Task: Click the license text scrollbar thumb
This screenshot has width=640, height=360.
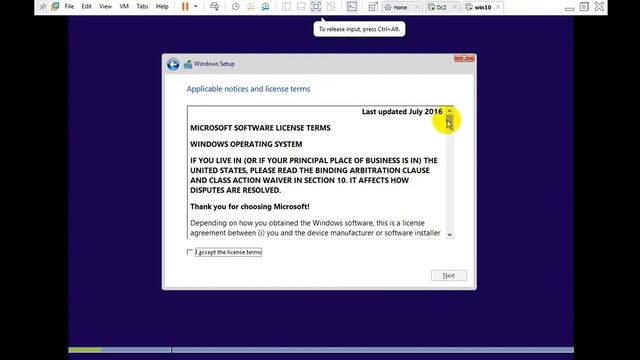Action: coord(449,122)
